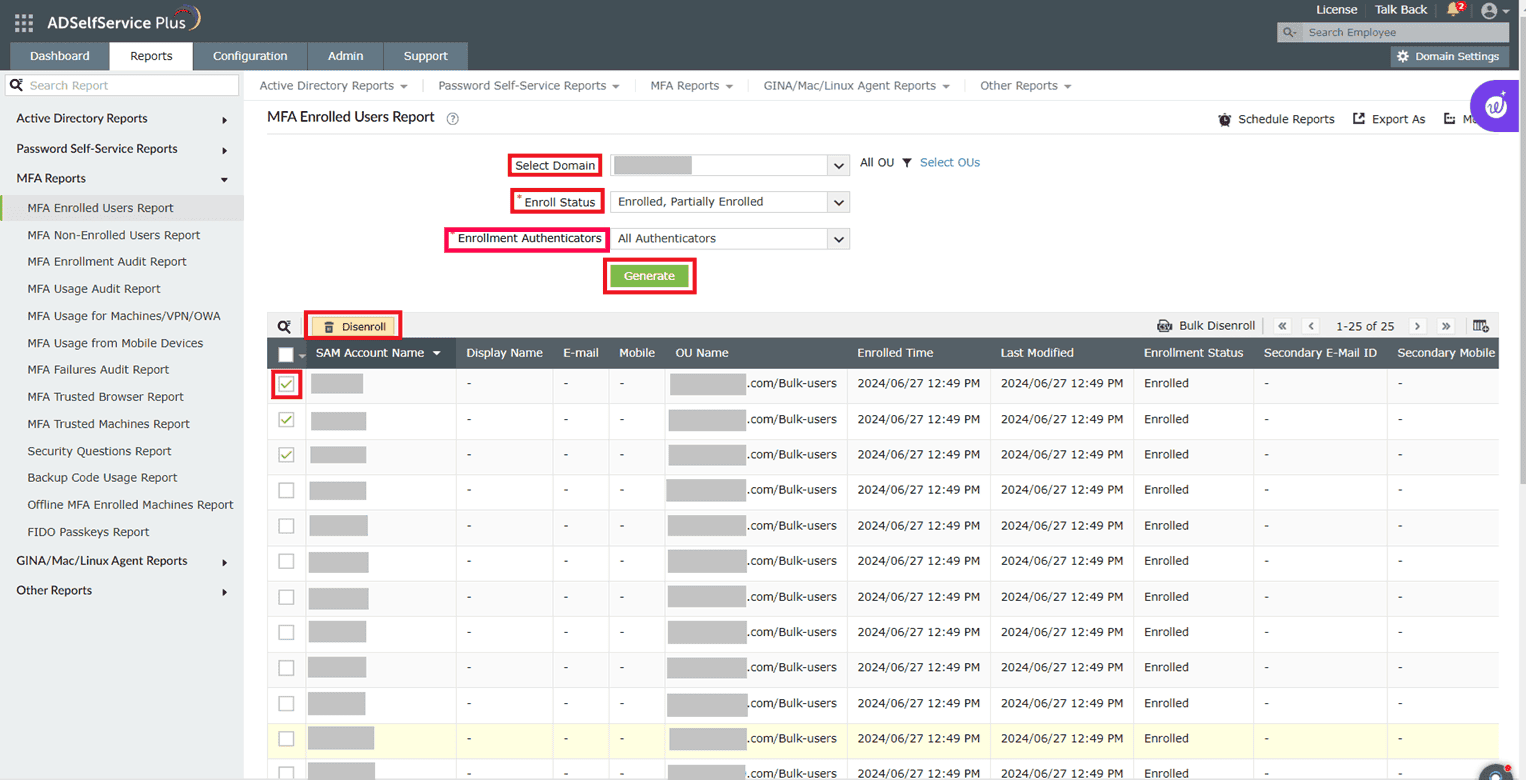Expand Active Directory Reports in sidebar
The width and height of the screenshot is (1526, 780).
coord(122,119)
